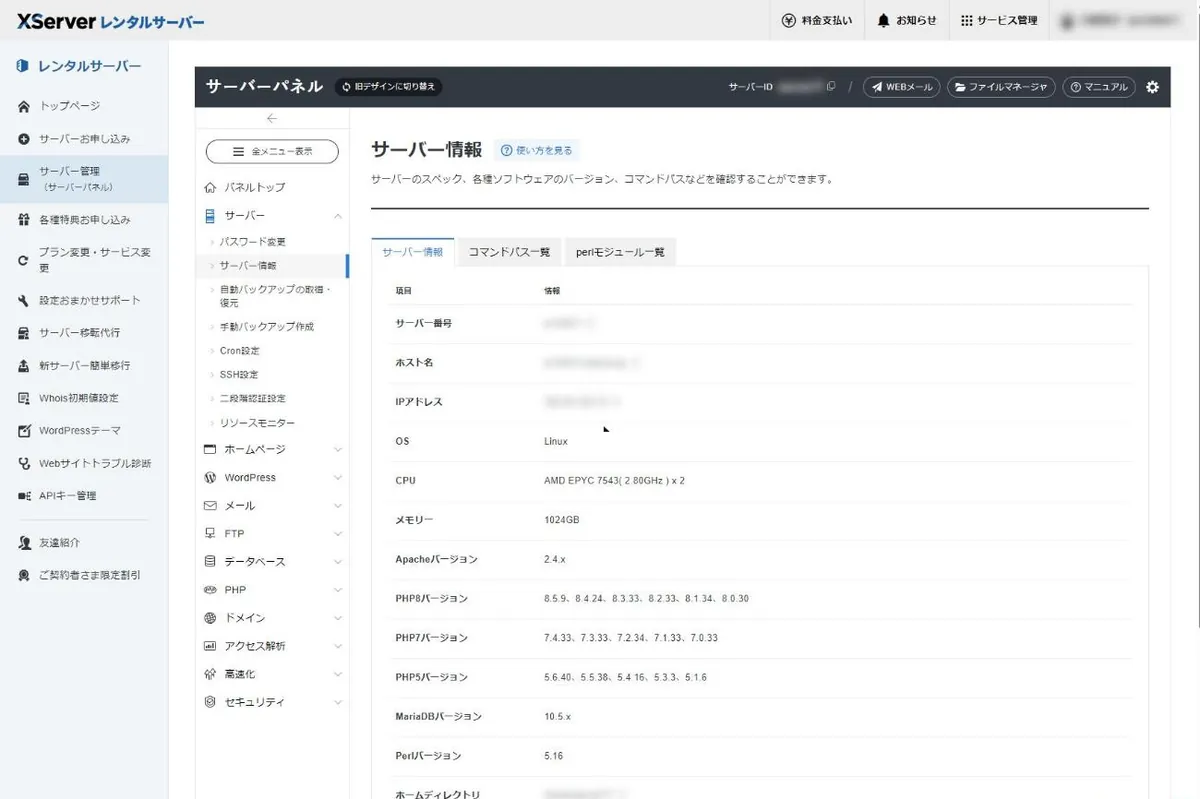Open 友達紹介 sidebar item
Screen dimensions: 1200x799
[x=50, y=543]
